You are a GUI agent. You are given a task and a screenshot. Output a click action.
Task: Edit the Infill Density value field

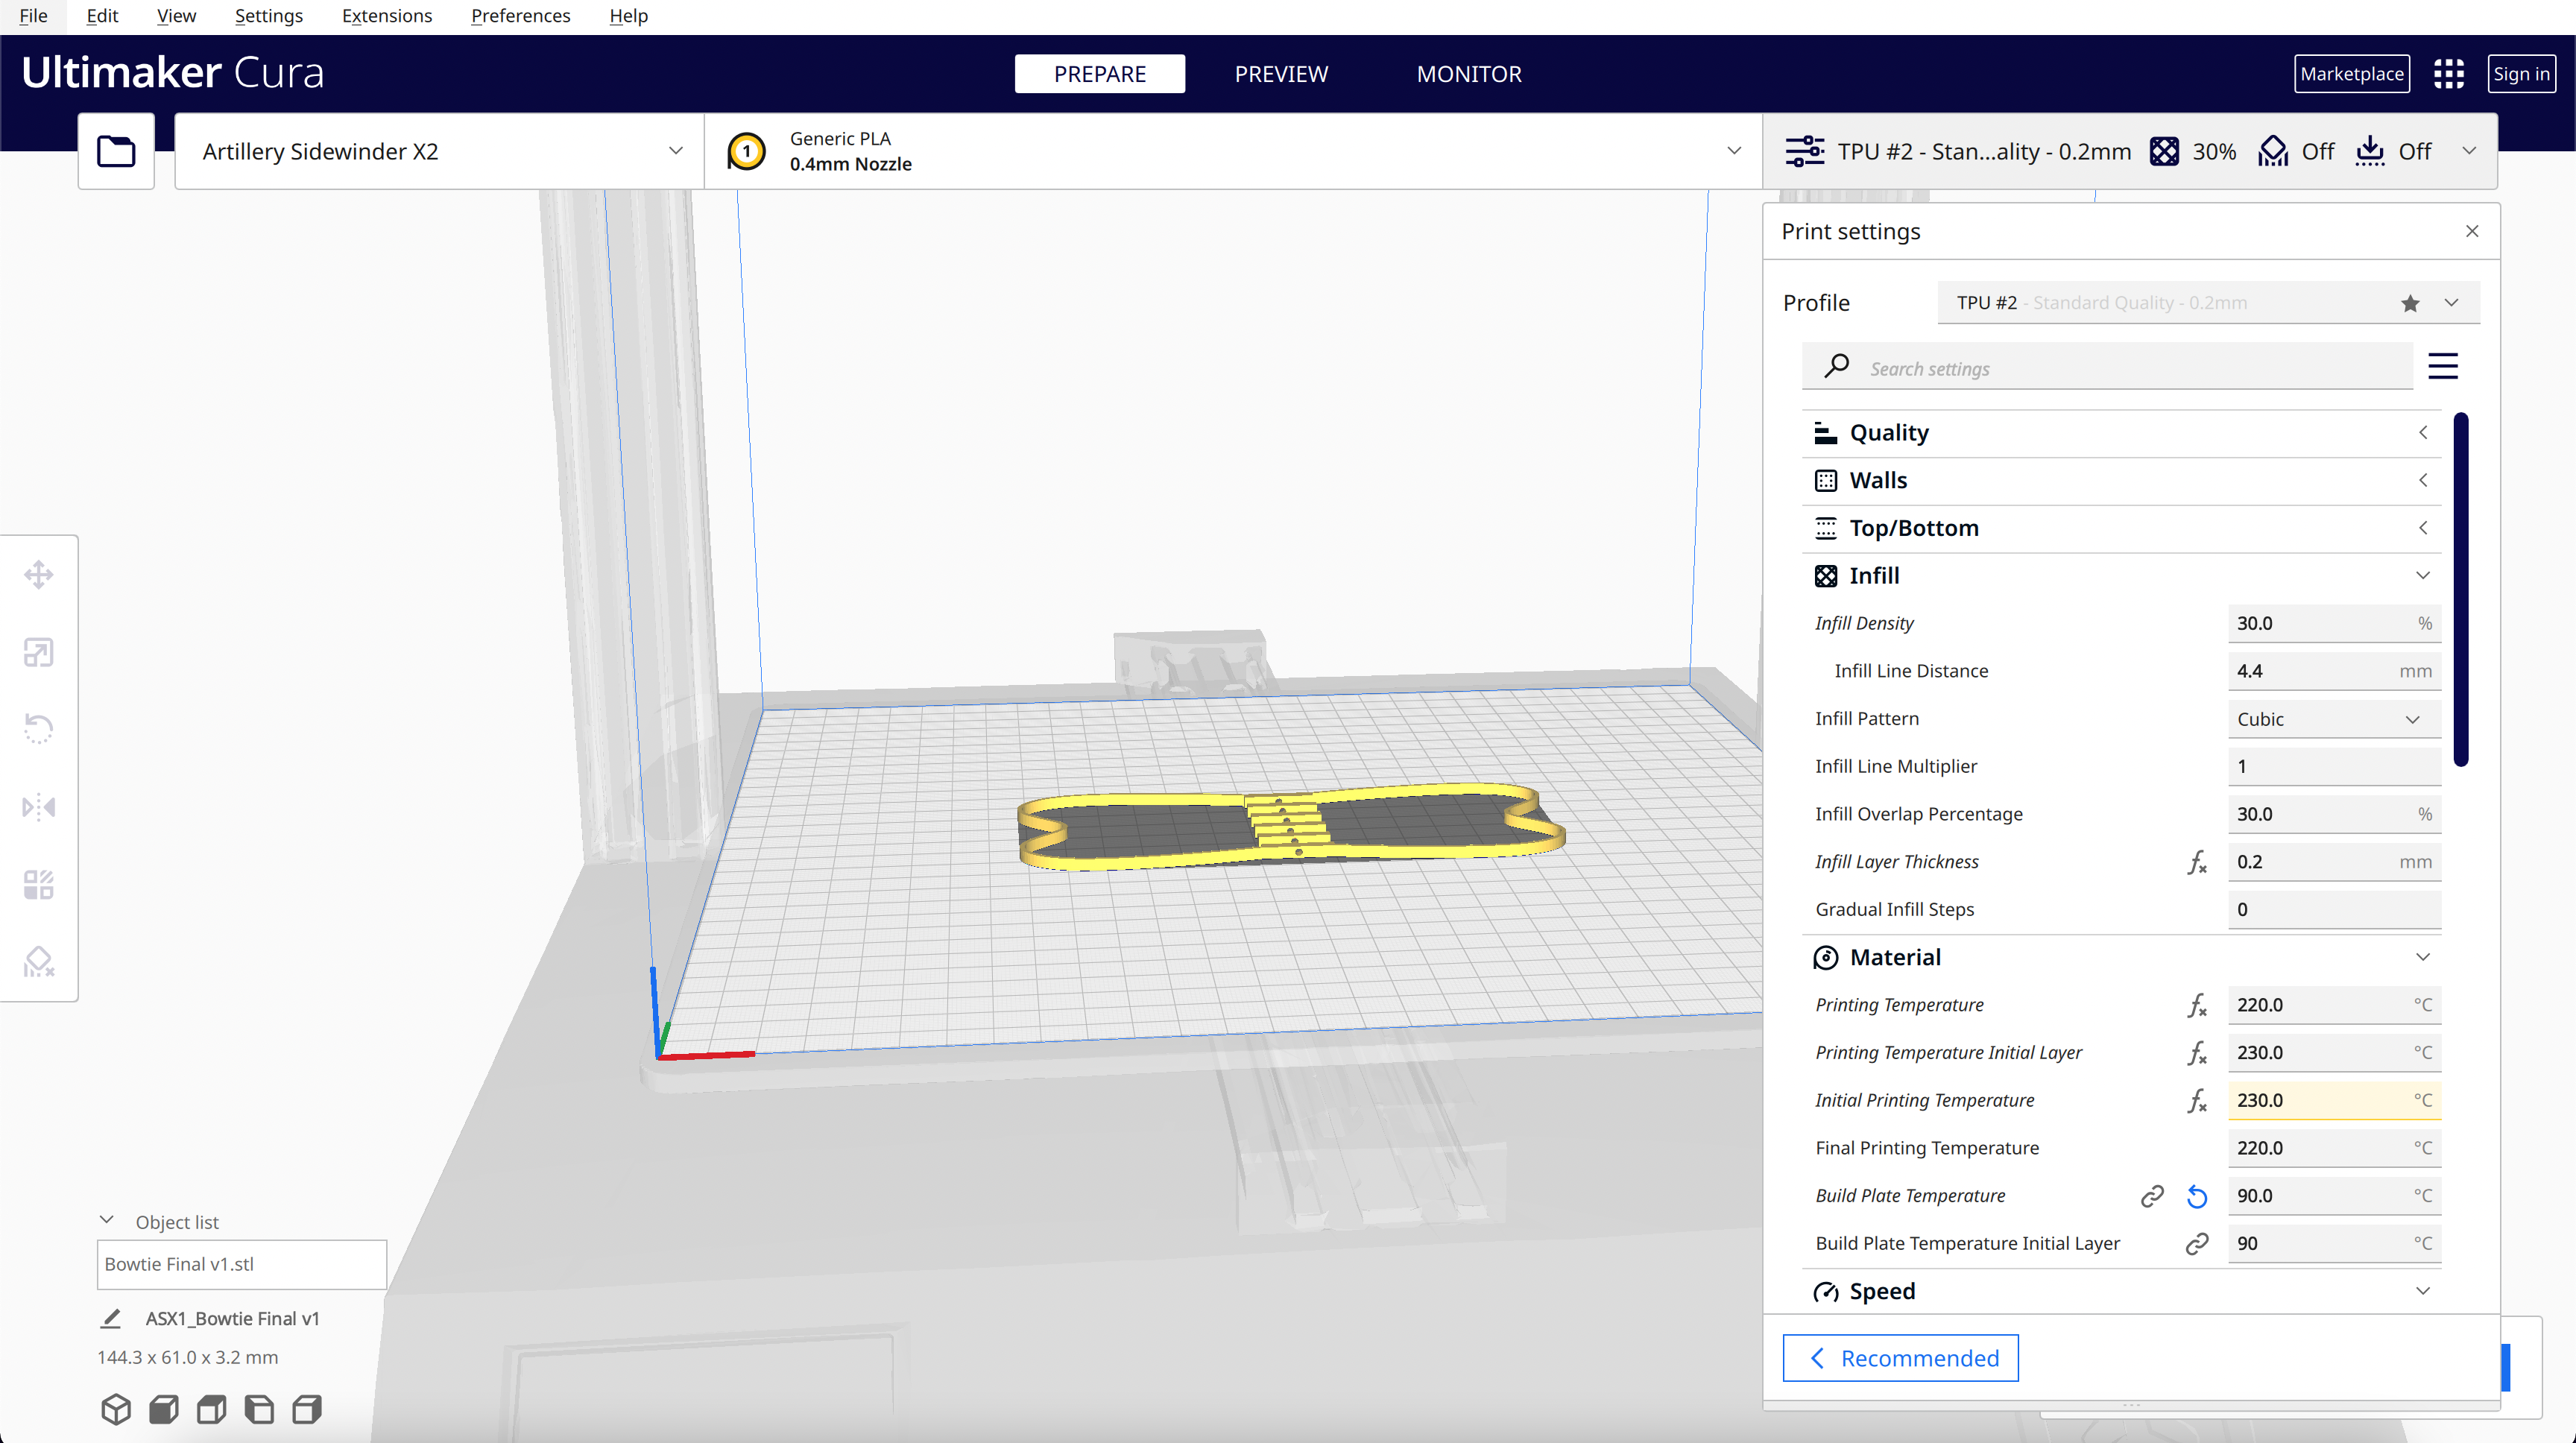tap(2334, 623)
